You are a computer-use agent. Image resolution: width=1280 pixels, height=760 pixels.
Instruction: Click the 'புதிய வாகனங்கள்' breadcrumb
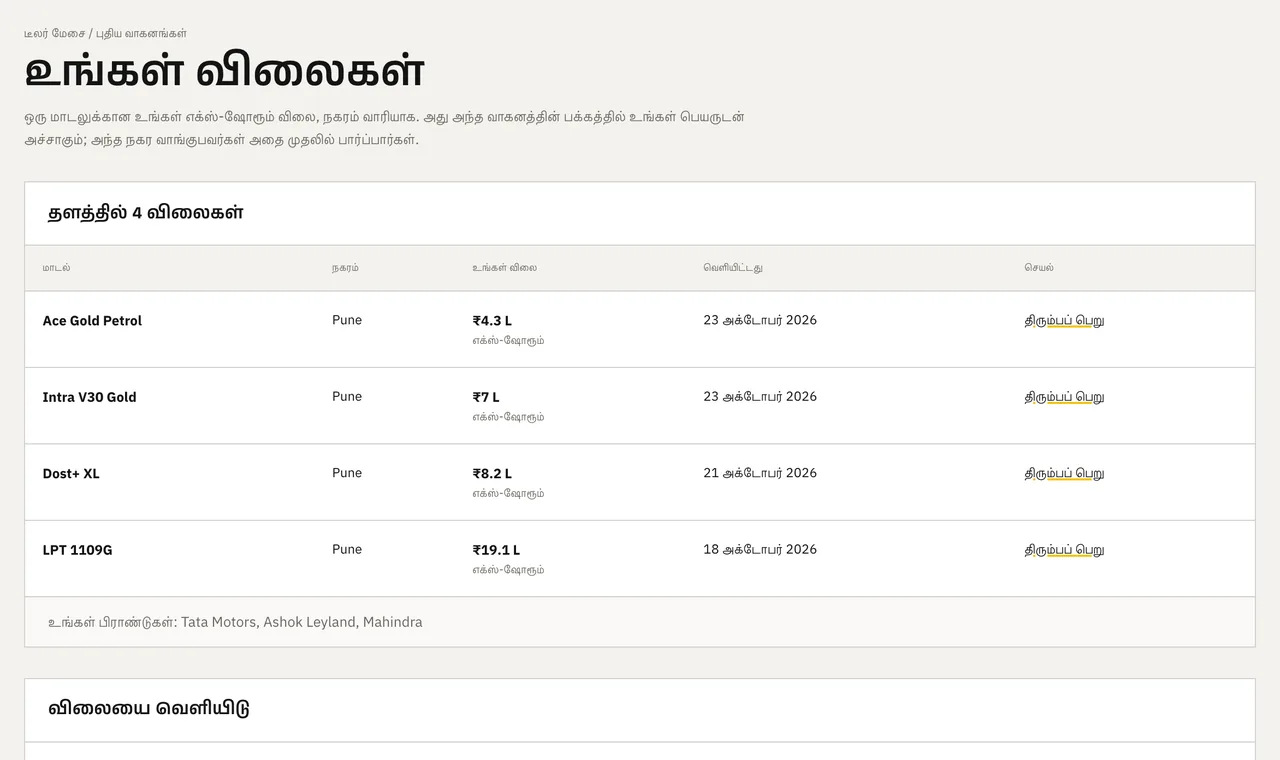coord(141,33)
